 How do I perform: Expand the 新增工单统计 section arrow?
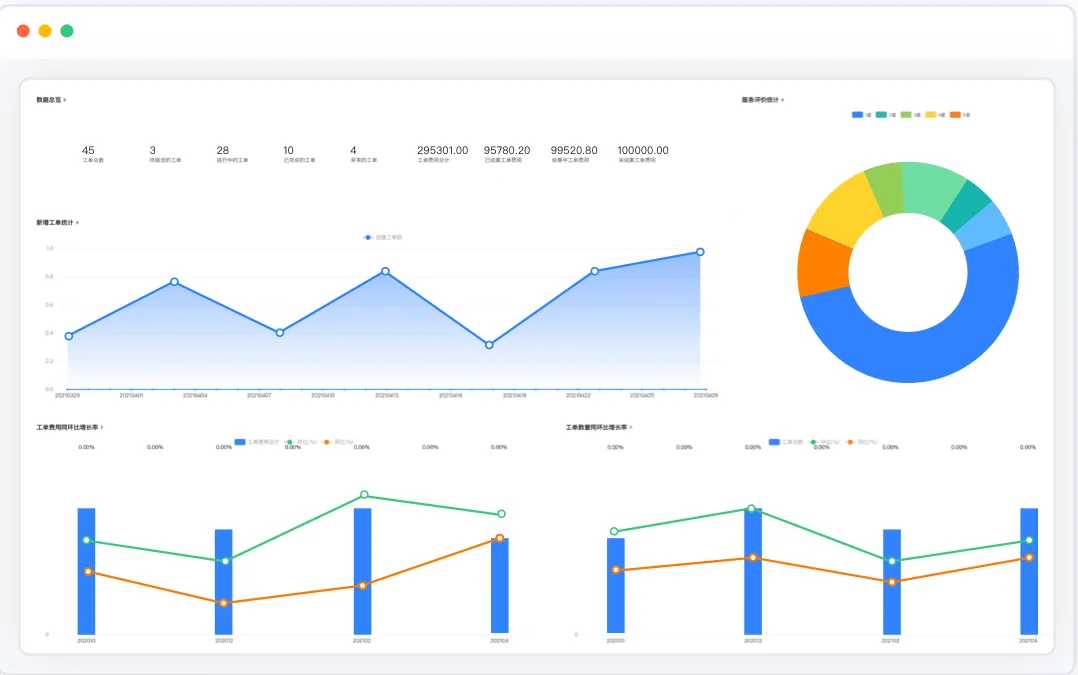(x=78, y=223)
